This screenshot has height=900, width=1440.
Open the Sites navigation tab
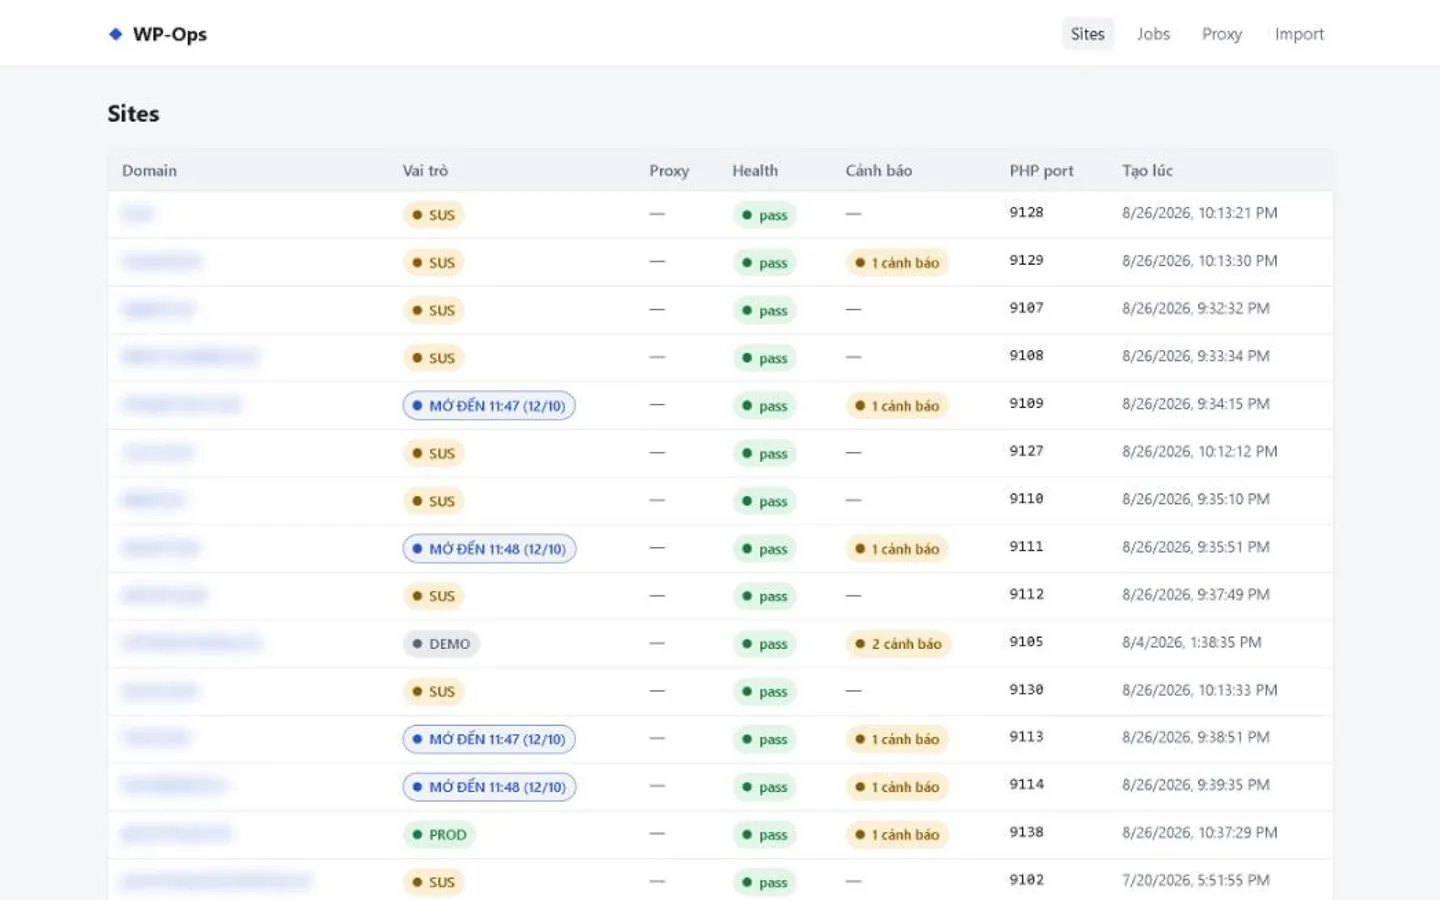[x=1087, y=34]
